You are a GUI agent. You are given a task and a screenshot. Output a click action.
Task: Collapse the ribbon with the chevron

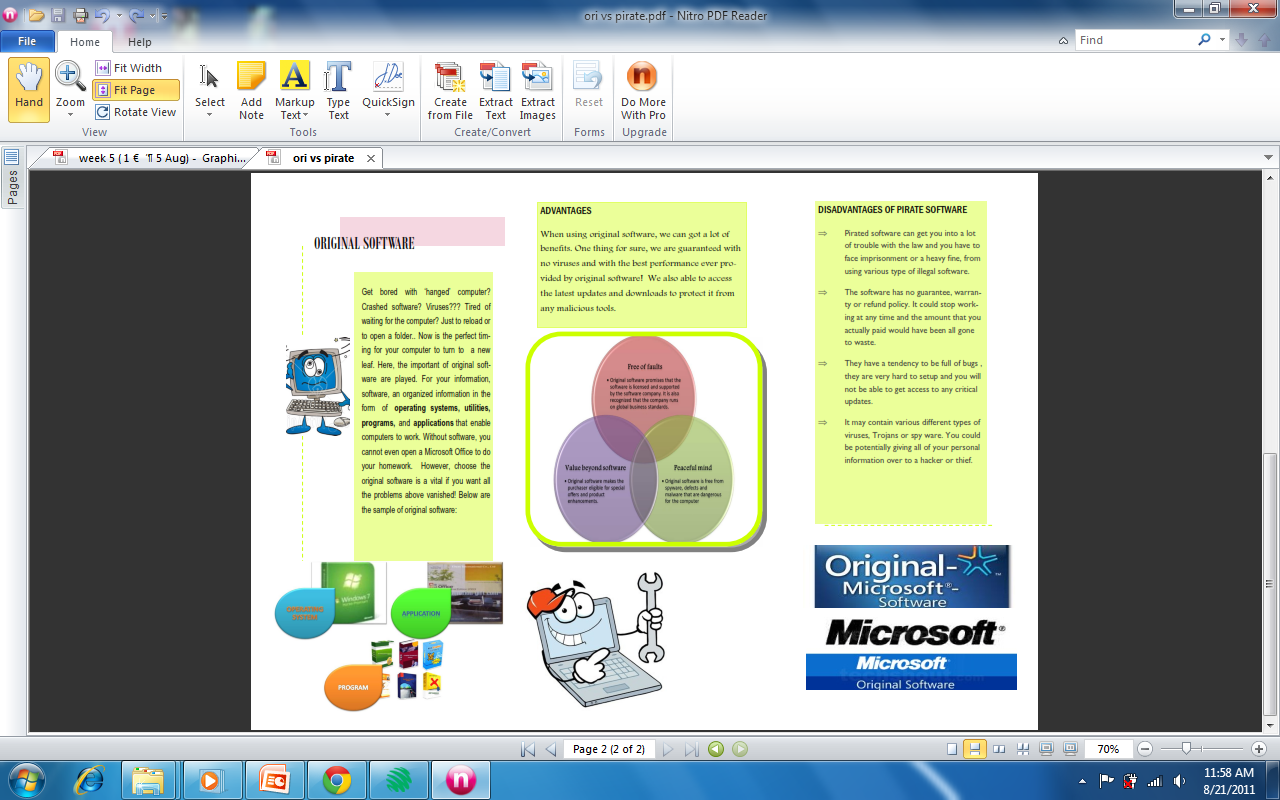1064,41
